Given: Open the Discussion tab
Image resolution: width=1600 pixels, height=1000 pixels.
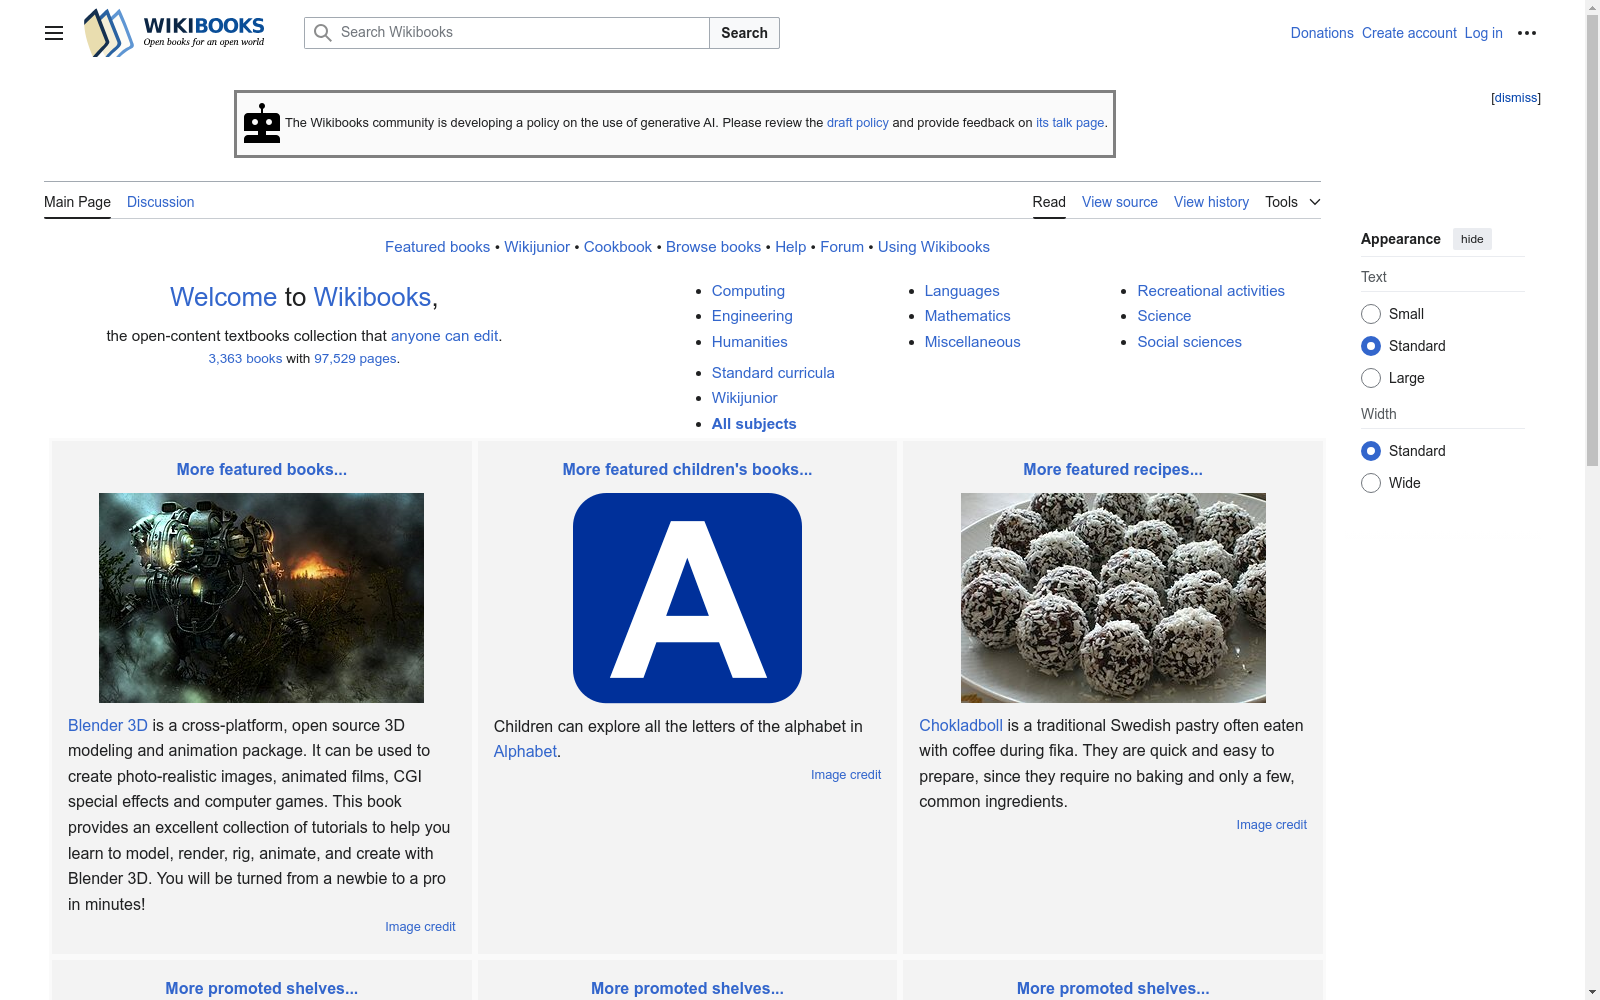Looking at the screenshot, I should point(160,202).
